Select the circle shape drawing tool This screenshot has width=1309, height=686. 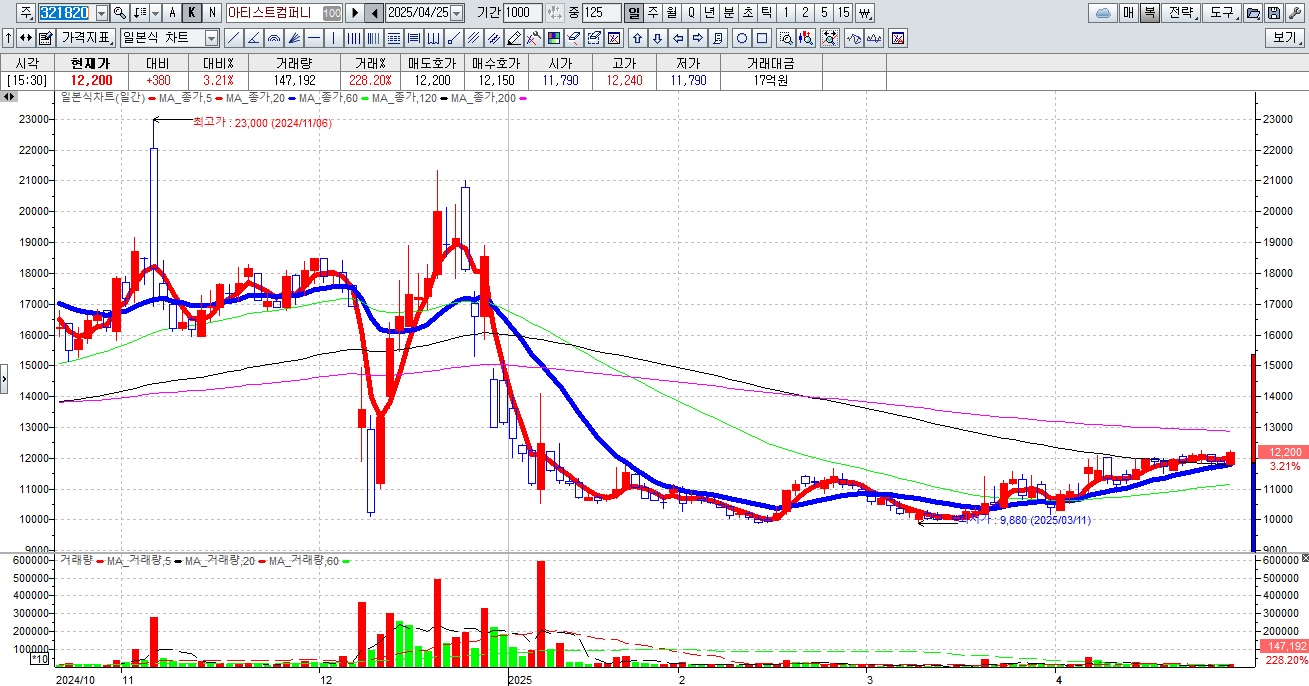742,38
